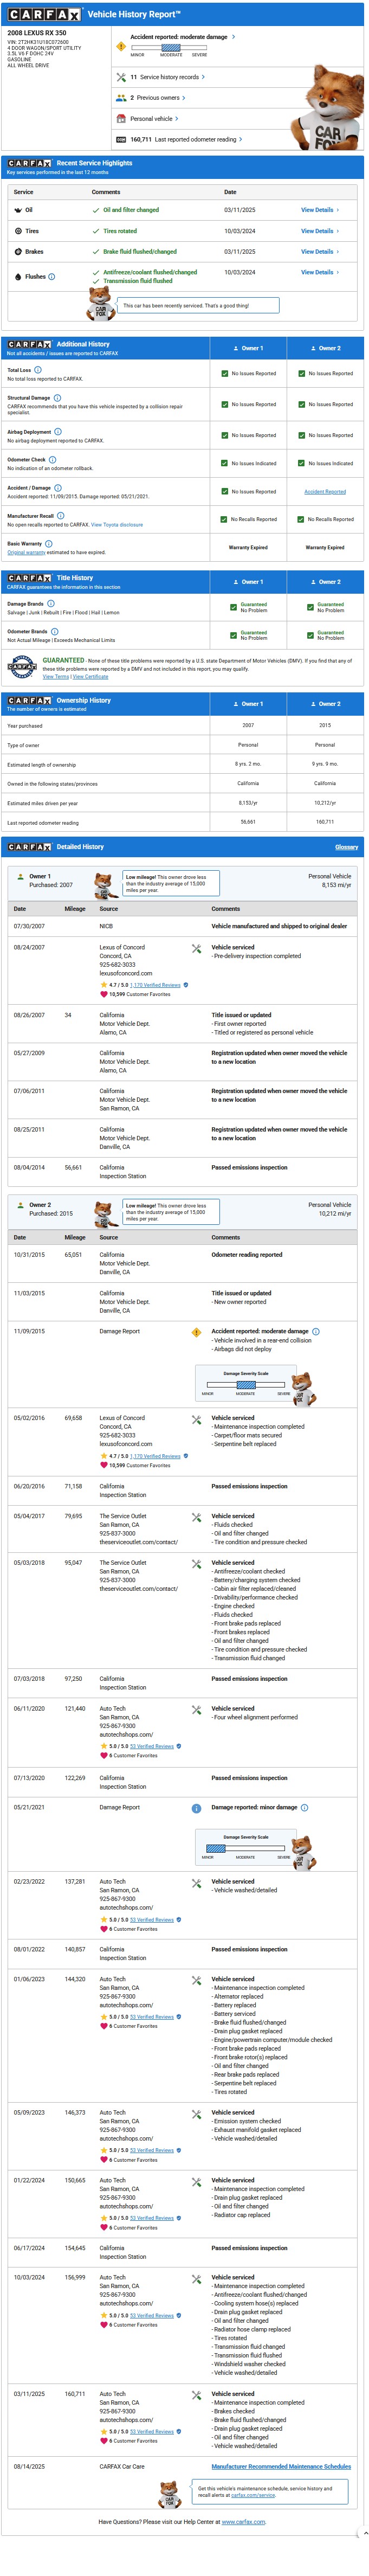The image size is (369, 2576).
Task: Open the Glossary link in Detailed History
Action: (x=346, y=847)
